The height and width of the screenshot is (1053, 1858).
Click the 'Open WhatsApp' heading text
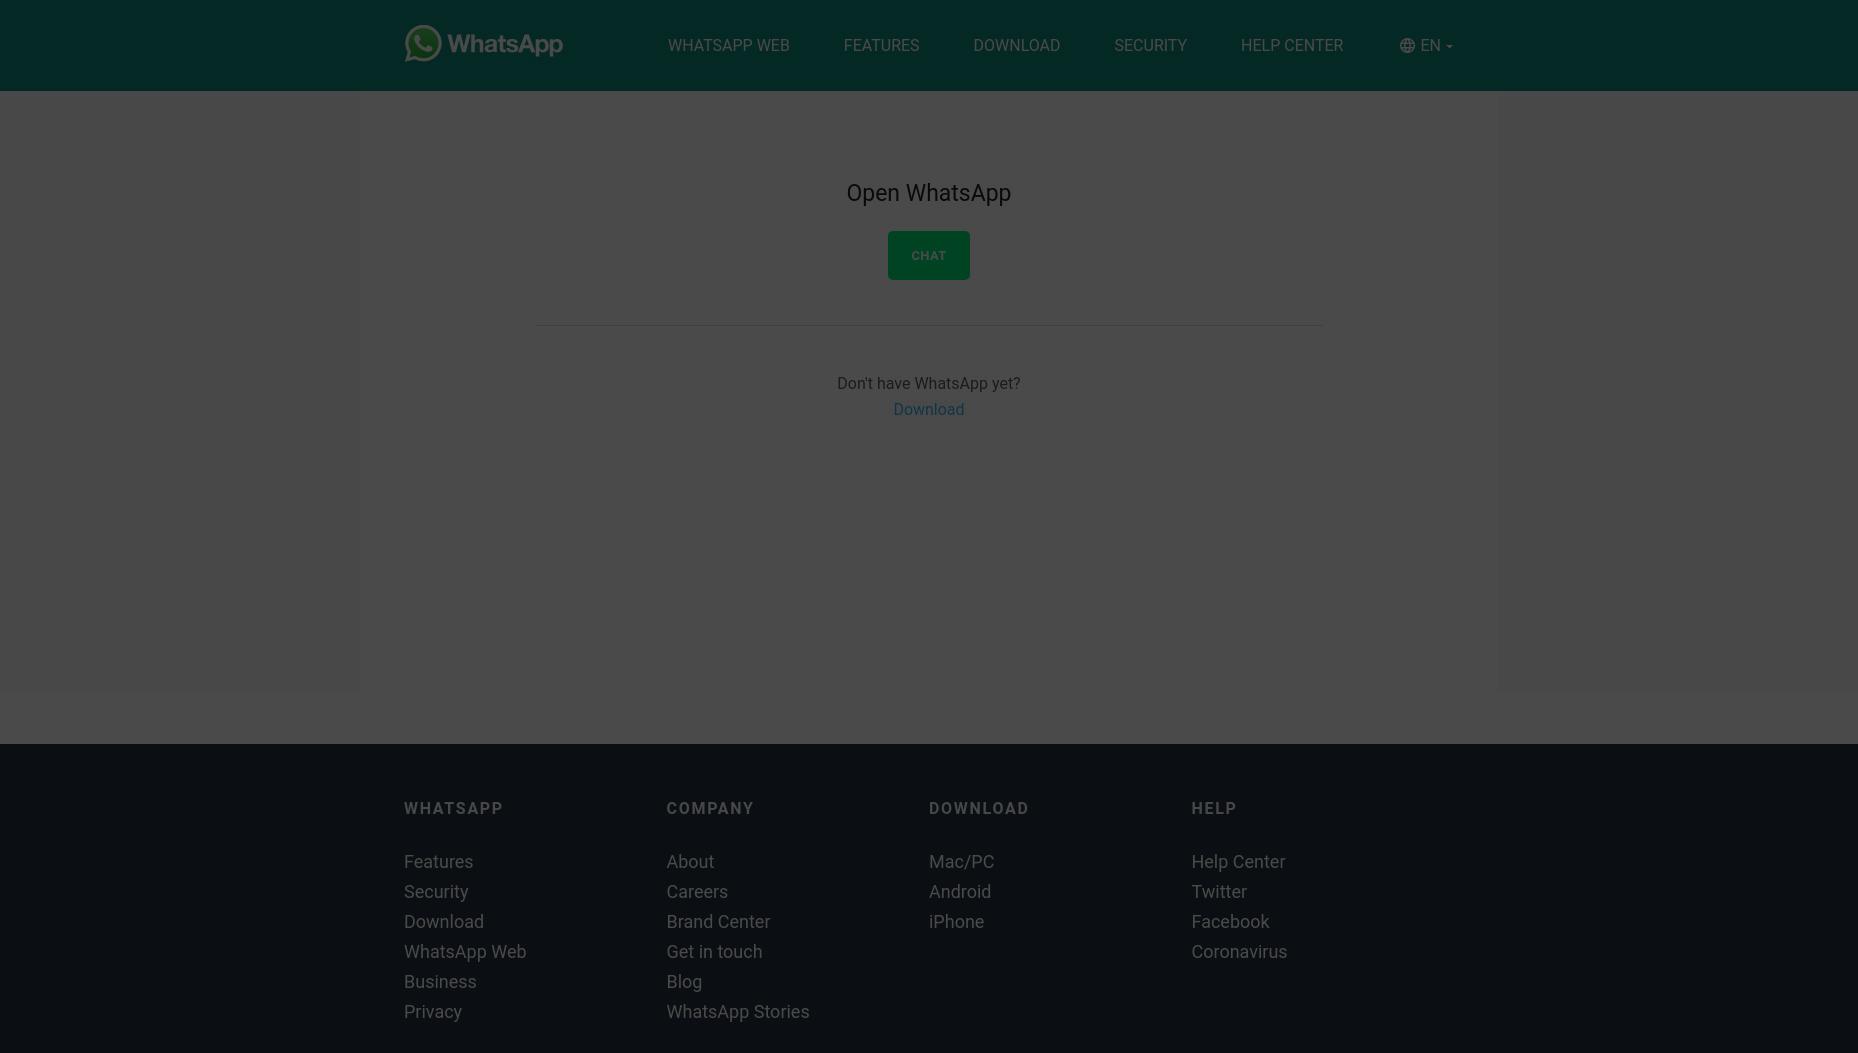(928, 194)
